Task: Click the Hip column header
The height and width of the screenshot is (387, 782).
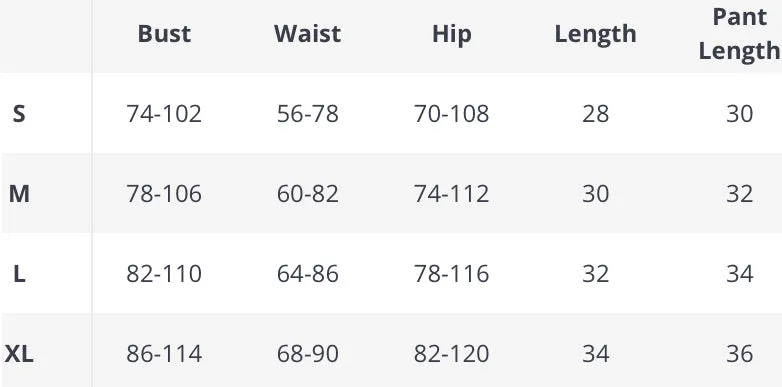Action: pos(451,35)
